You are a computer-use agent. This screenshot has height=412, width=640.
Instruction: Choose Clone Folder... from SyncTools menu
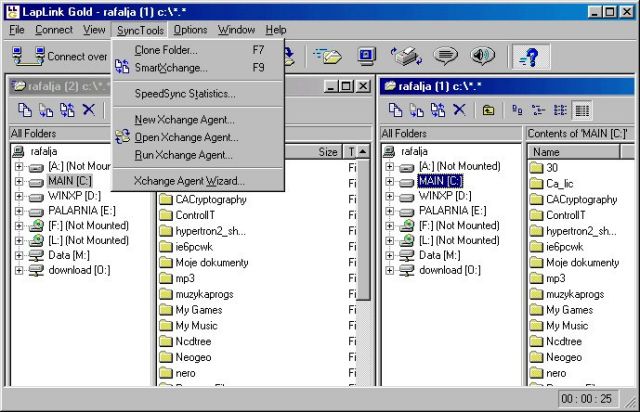point(198,50)
